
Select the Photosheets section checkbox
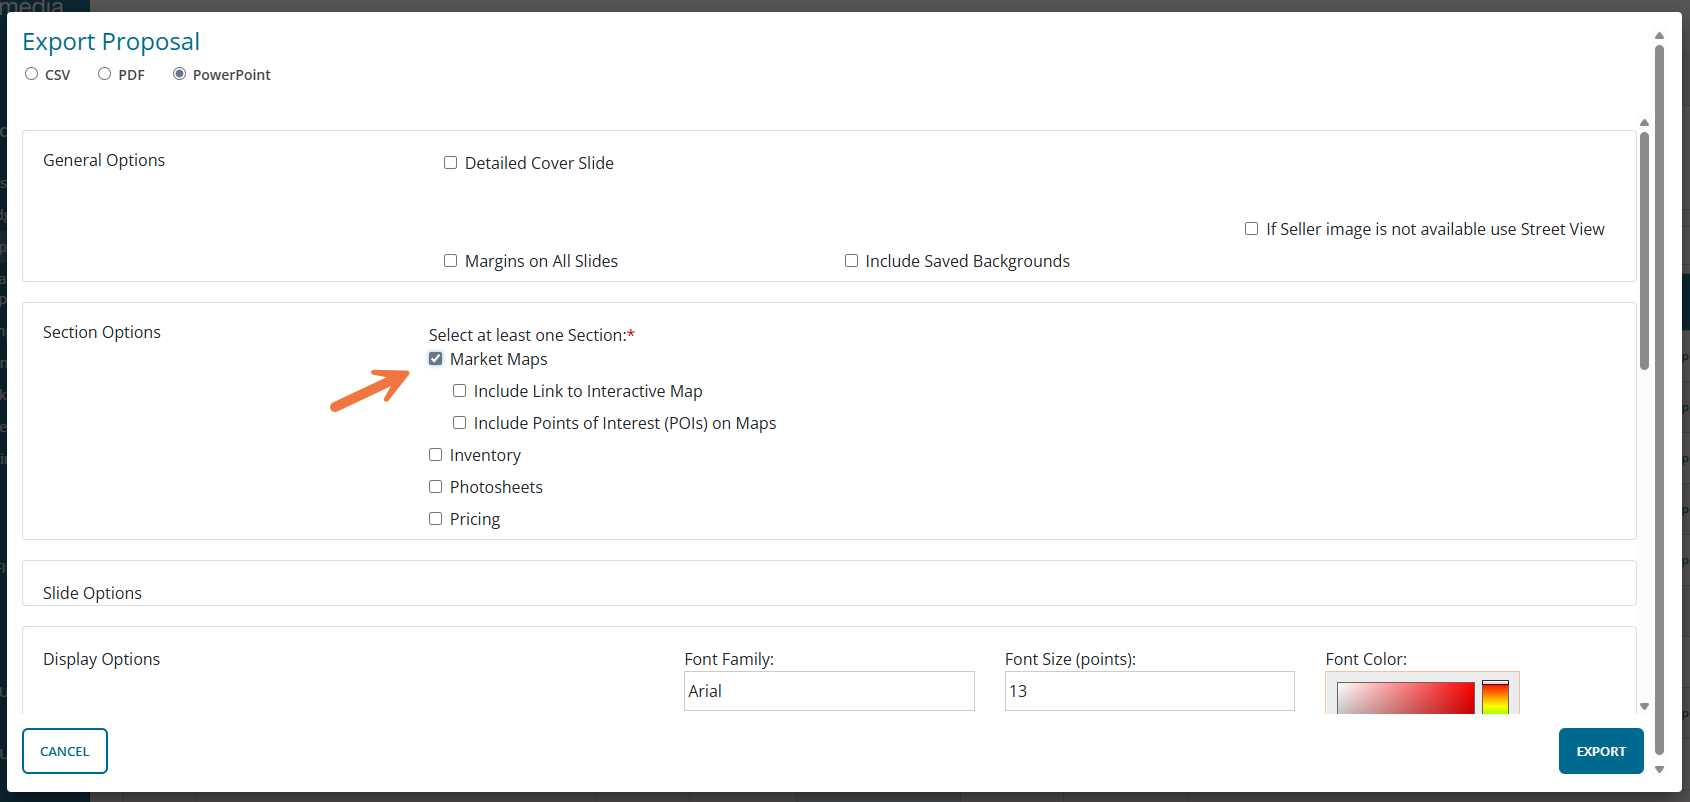436,487
